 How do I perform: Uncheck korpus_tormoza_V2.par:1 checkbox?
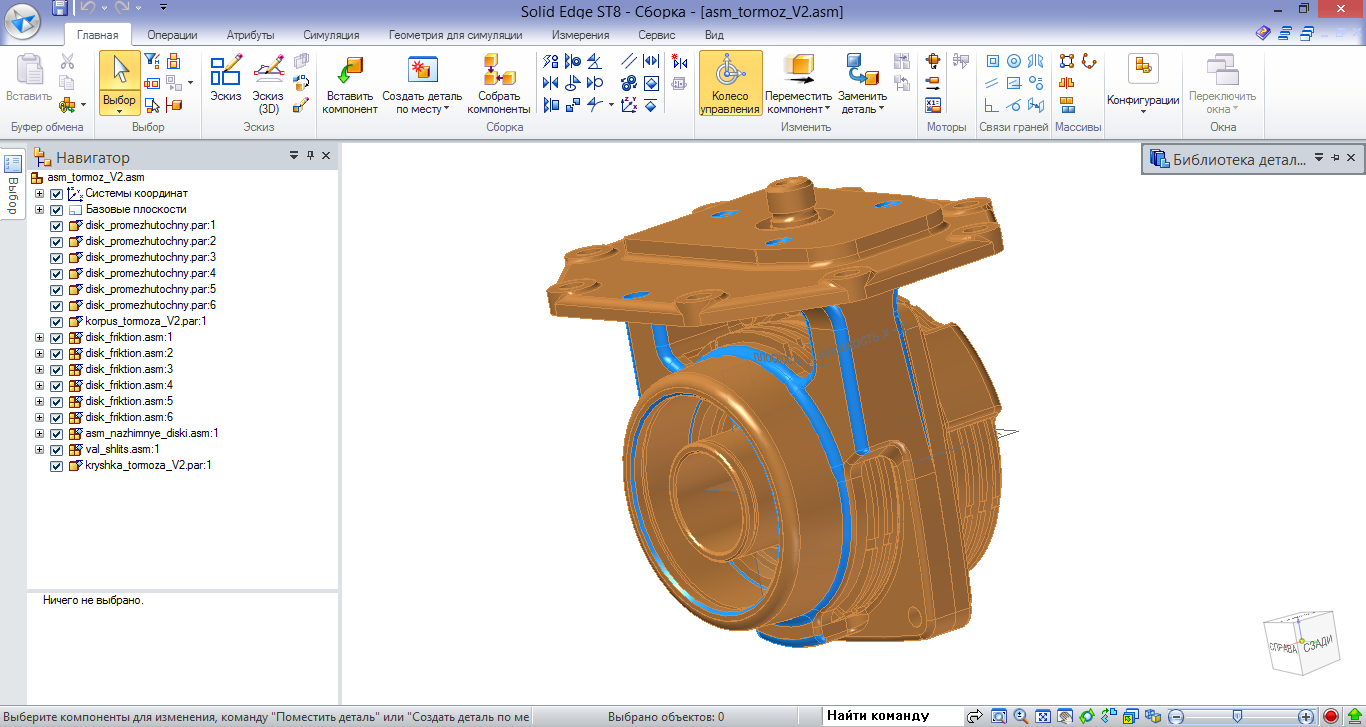(57, 322)
